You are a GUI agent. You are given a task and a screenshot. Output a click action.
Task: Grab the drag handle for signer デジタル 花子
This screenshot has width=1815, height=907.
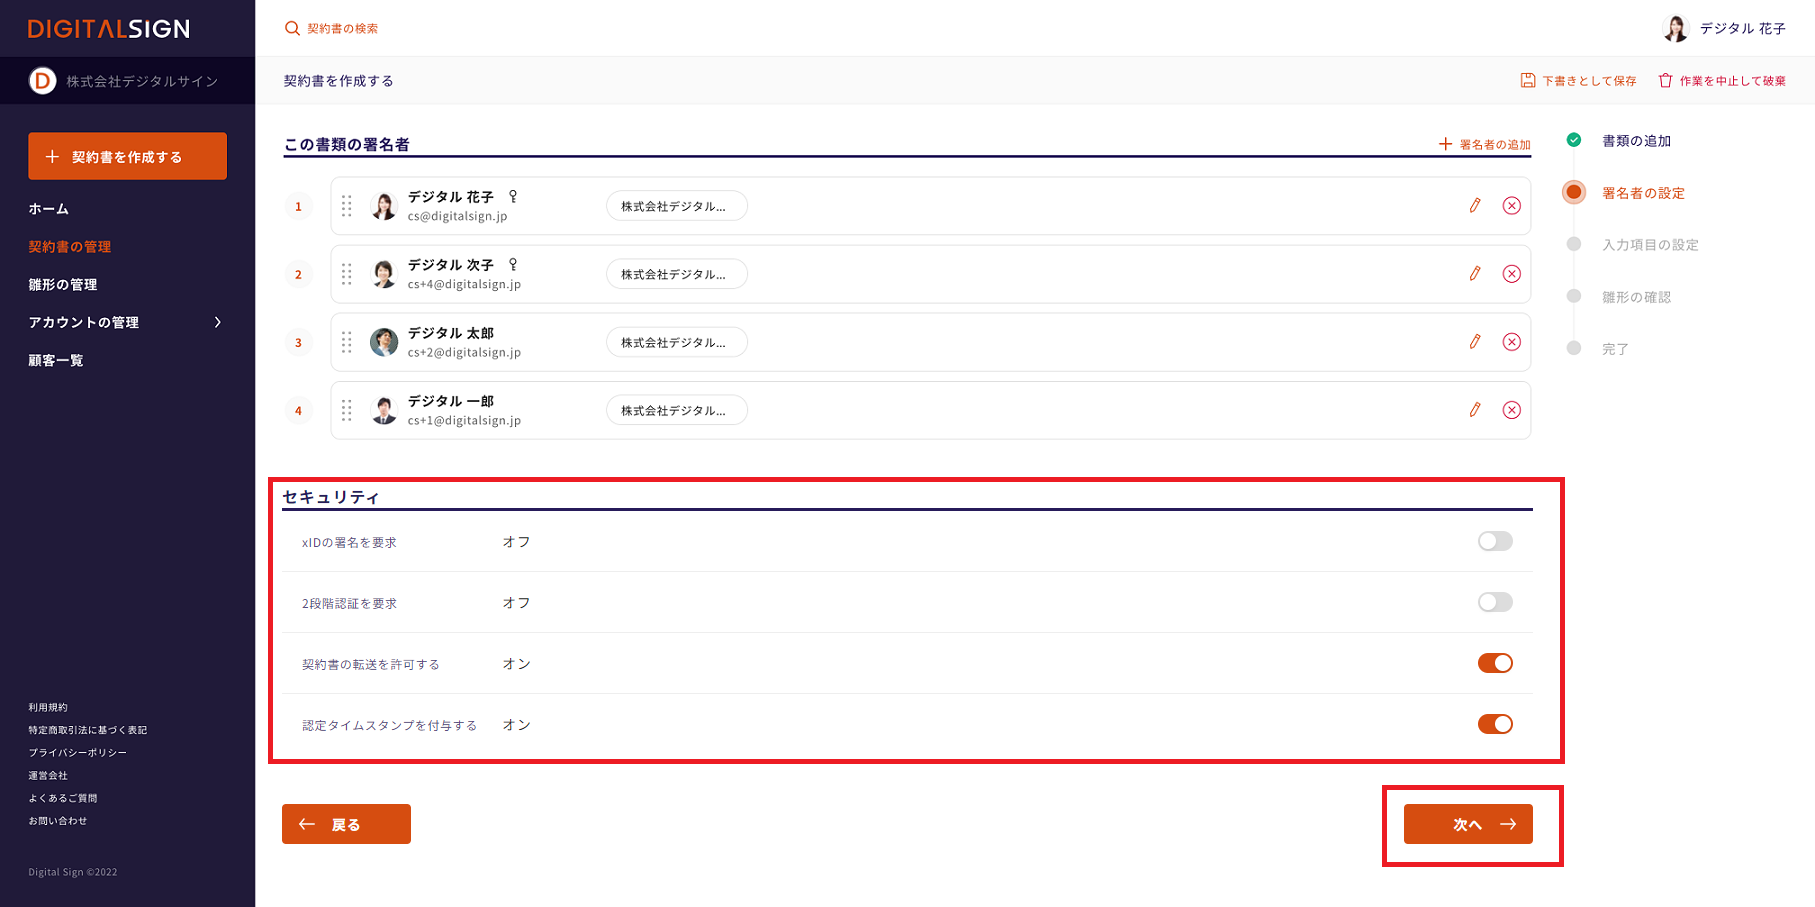coord(347,206)
